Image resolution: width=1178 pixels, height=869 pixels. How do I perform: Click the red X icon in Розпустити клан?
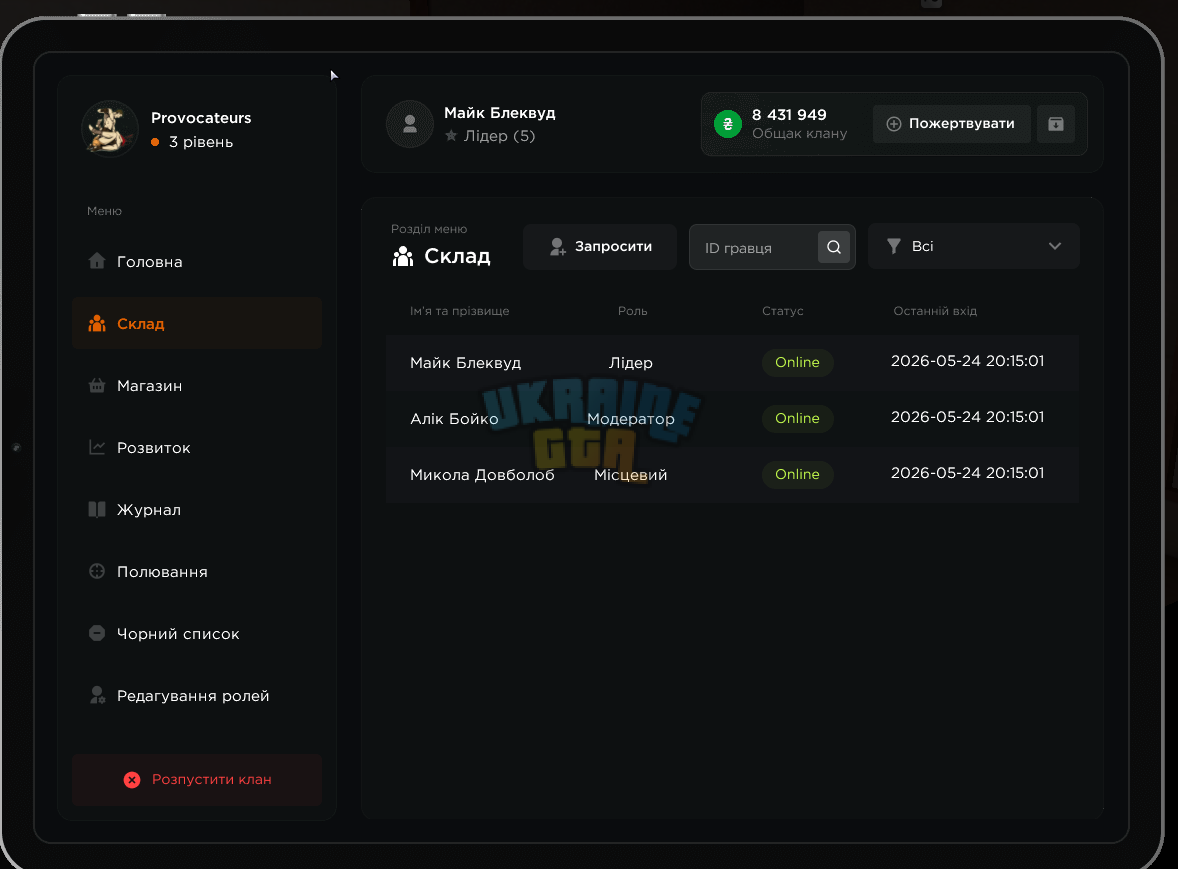click(x=131, y=780)
